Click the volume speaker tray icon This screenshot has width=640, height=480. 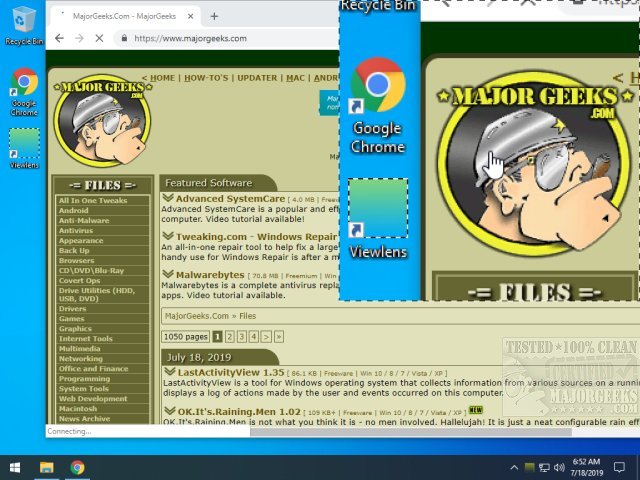tap(559, 467)
